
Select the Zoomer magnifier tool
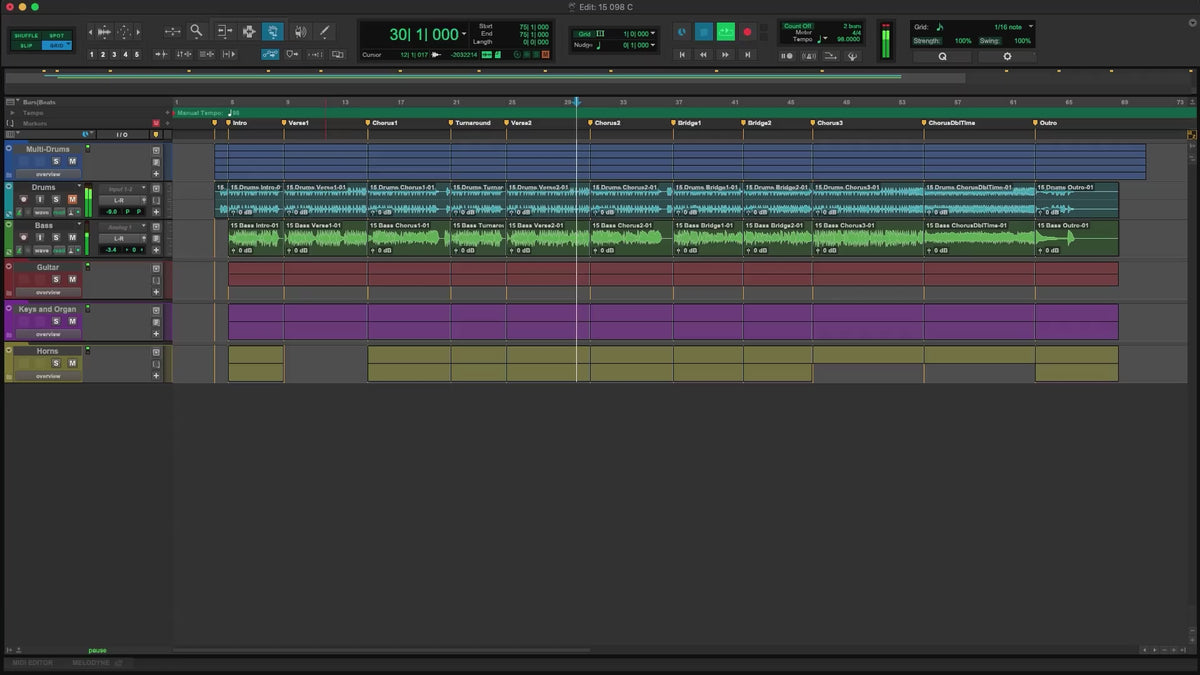coord(197,31)
